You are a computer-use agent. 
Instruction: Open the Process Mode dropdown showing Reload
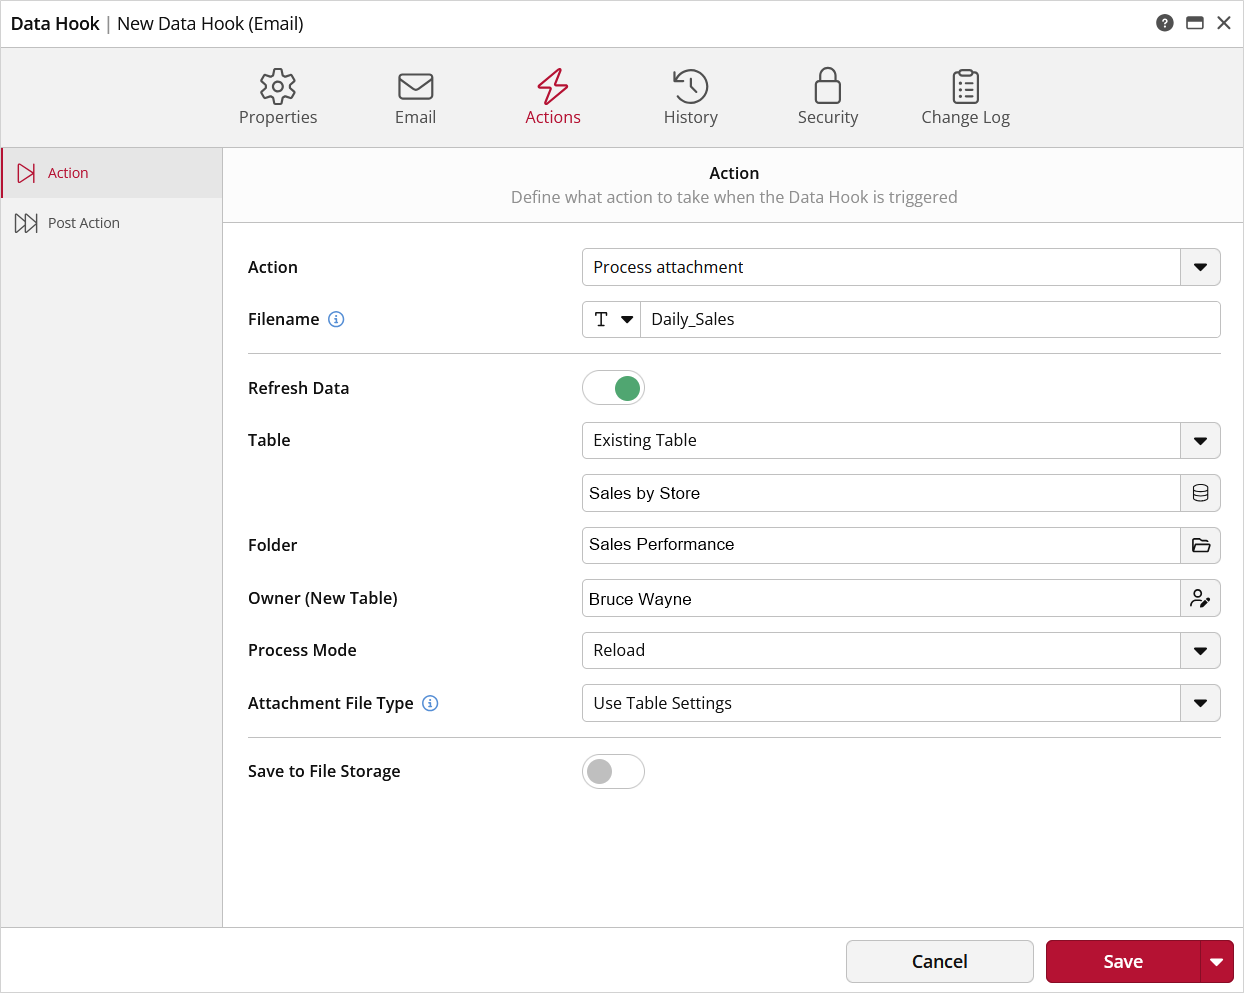point(1201,650)
